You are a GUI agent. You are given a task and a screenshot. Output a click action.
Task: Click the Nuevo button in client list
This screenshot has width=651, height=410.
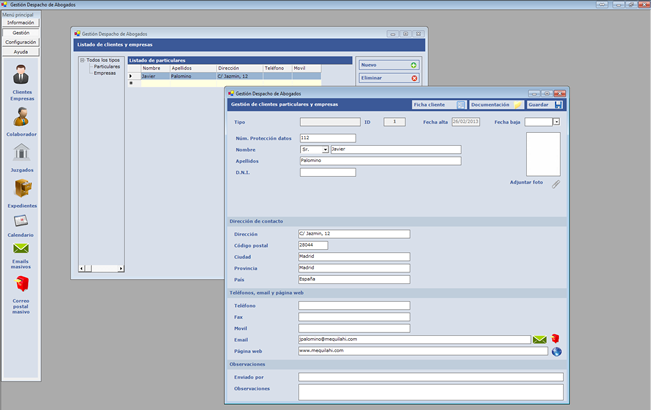(x=389, y=64)
